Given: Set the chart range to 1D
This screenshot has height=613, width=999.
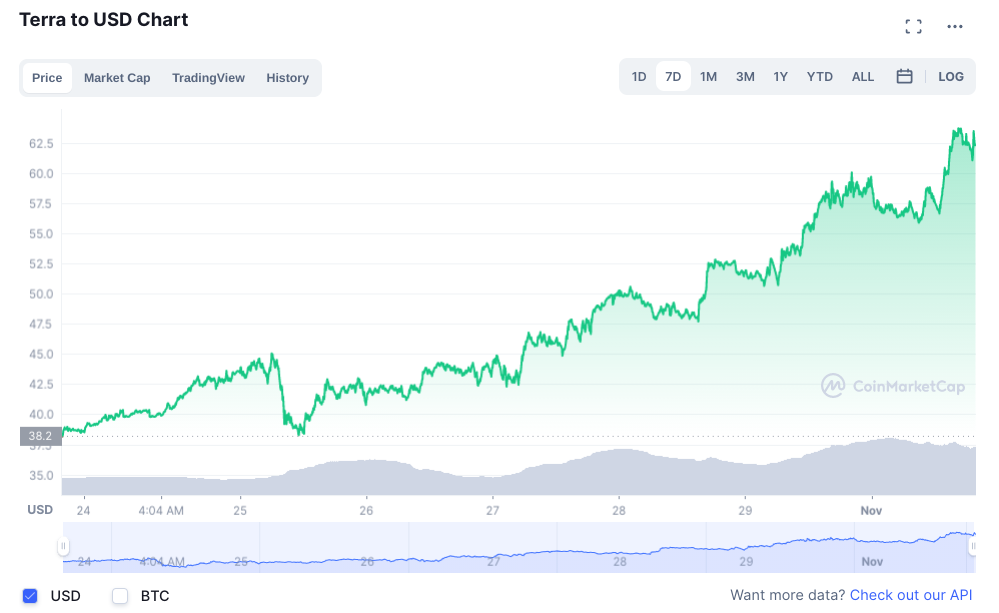Looking at the screenshot, I should click(x=639, y=77).
